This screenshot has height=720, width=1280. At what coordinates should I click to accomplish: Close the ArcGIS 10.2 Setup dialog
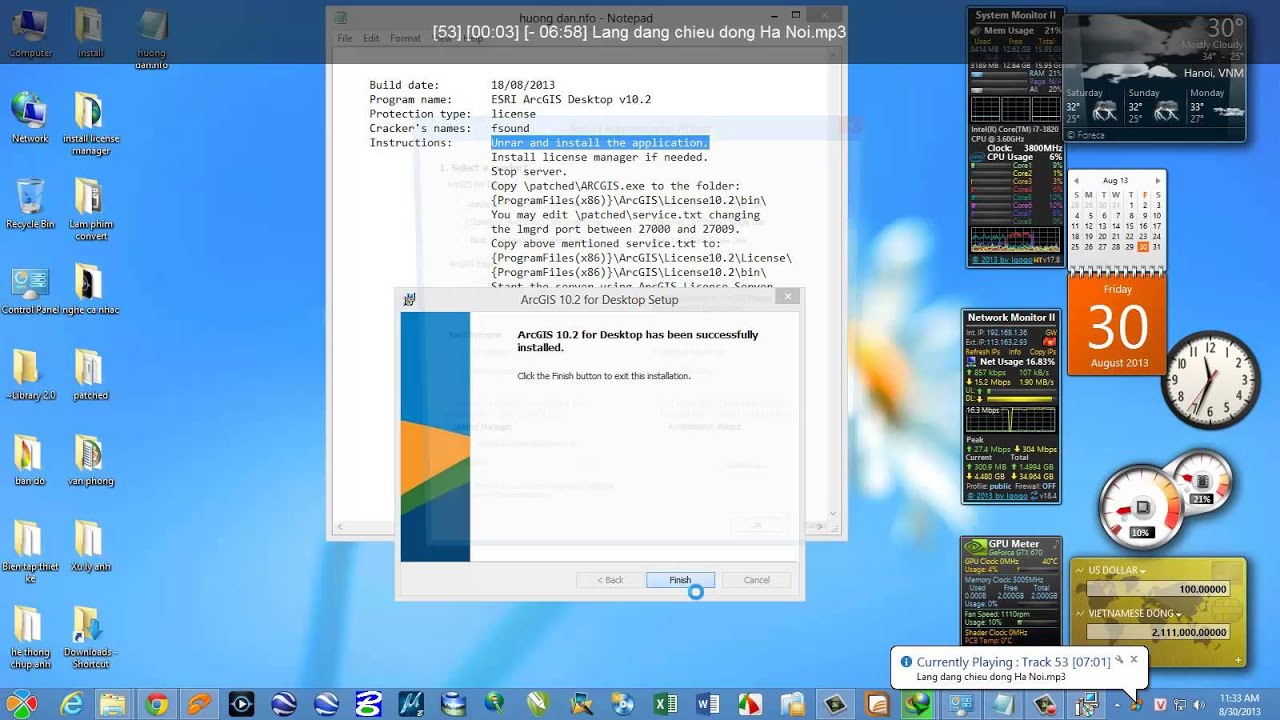[x=787, y=297]
